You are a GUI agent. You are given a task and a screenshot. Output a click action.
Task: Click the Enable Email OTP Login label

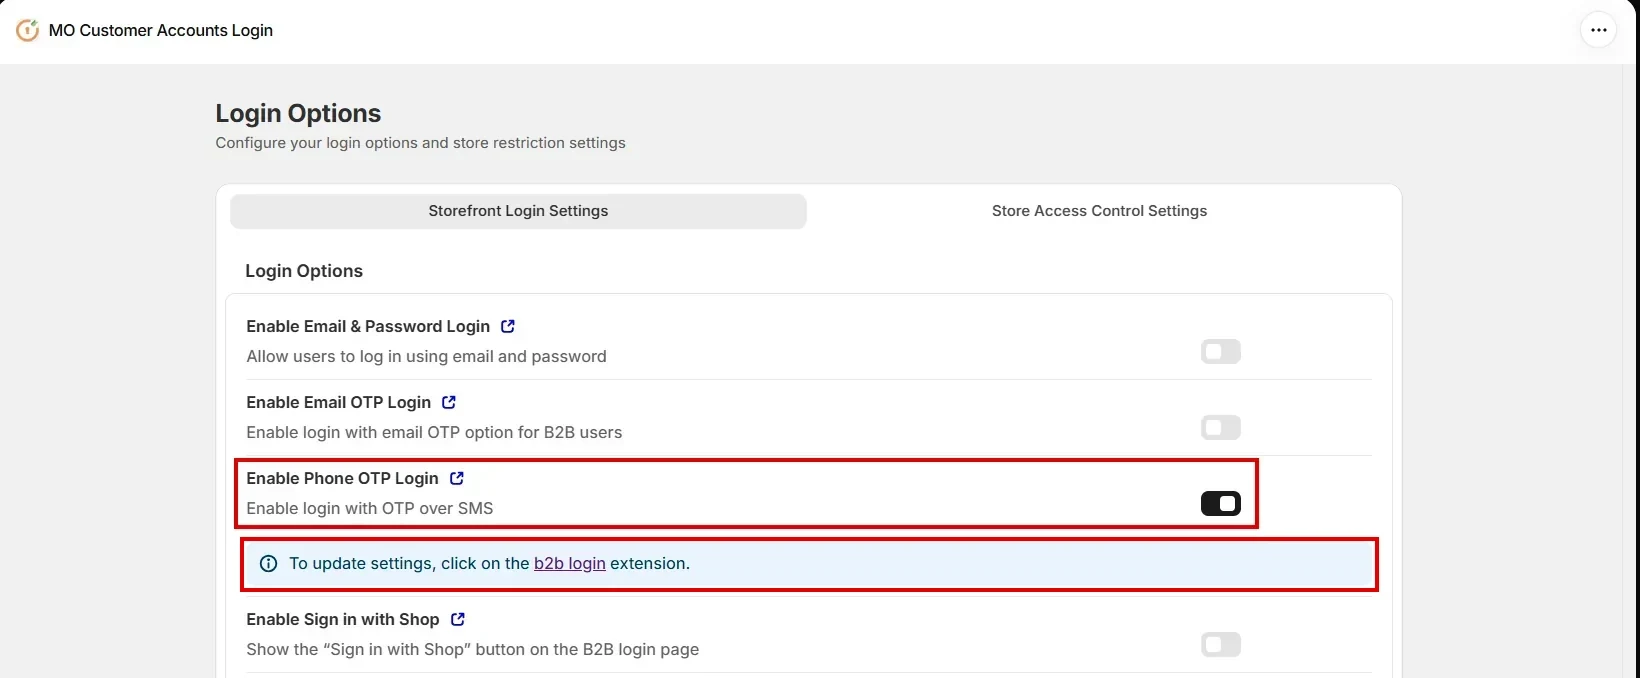click(x=338, y=402)
